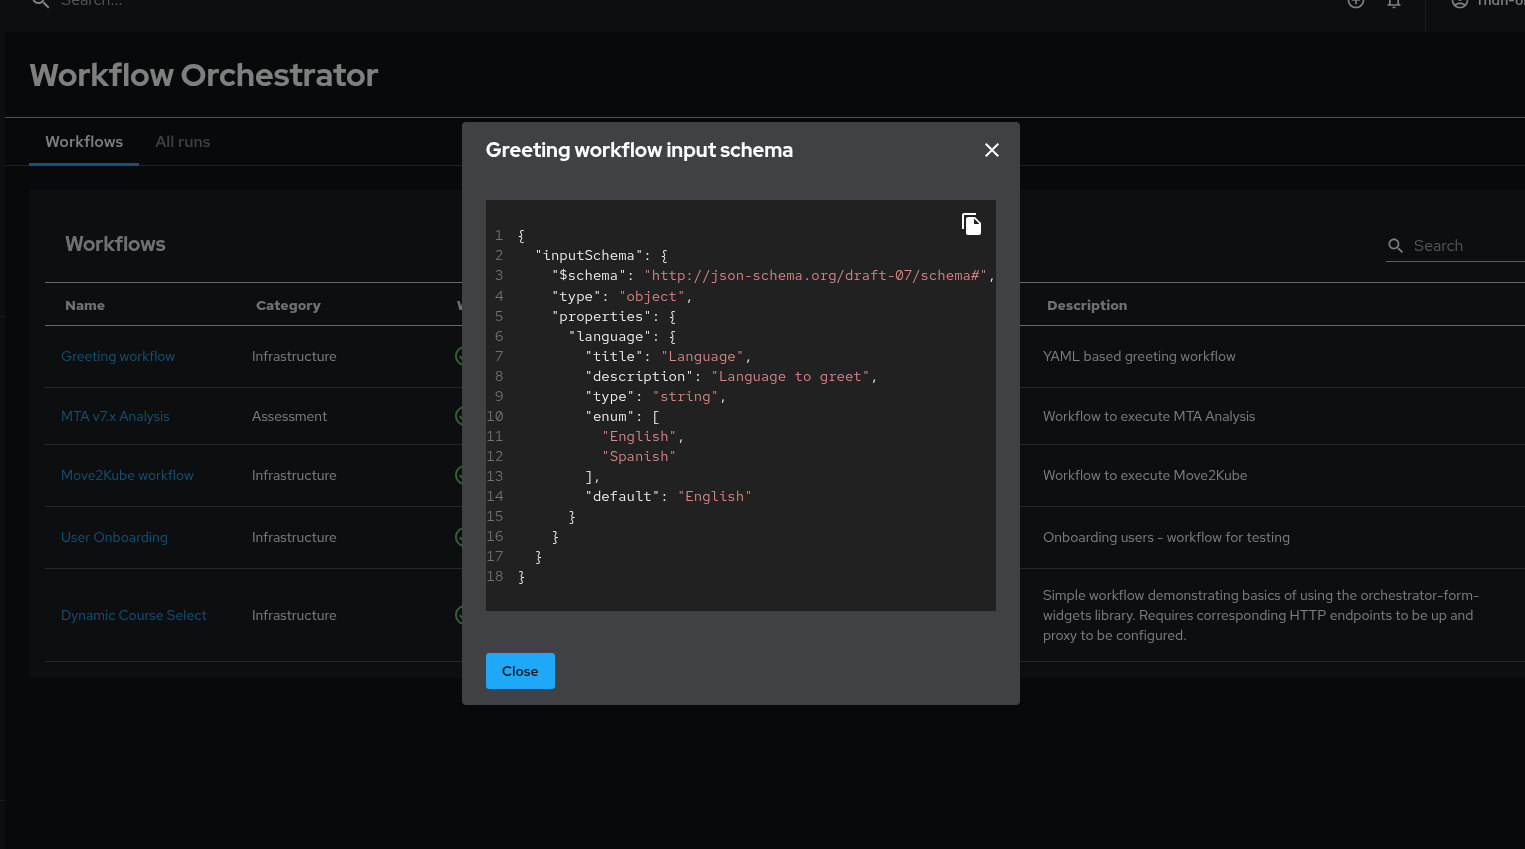The height and width of the screenshot is (849, 1525).
Task: Sort by the Name column header
Action: pyautogui.click(x=85, y=305)
